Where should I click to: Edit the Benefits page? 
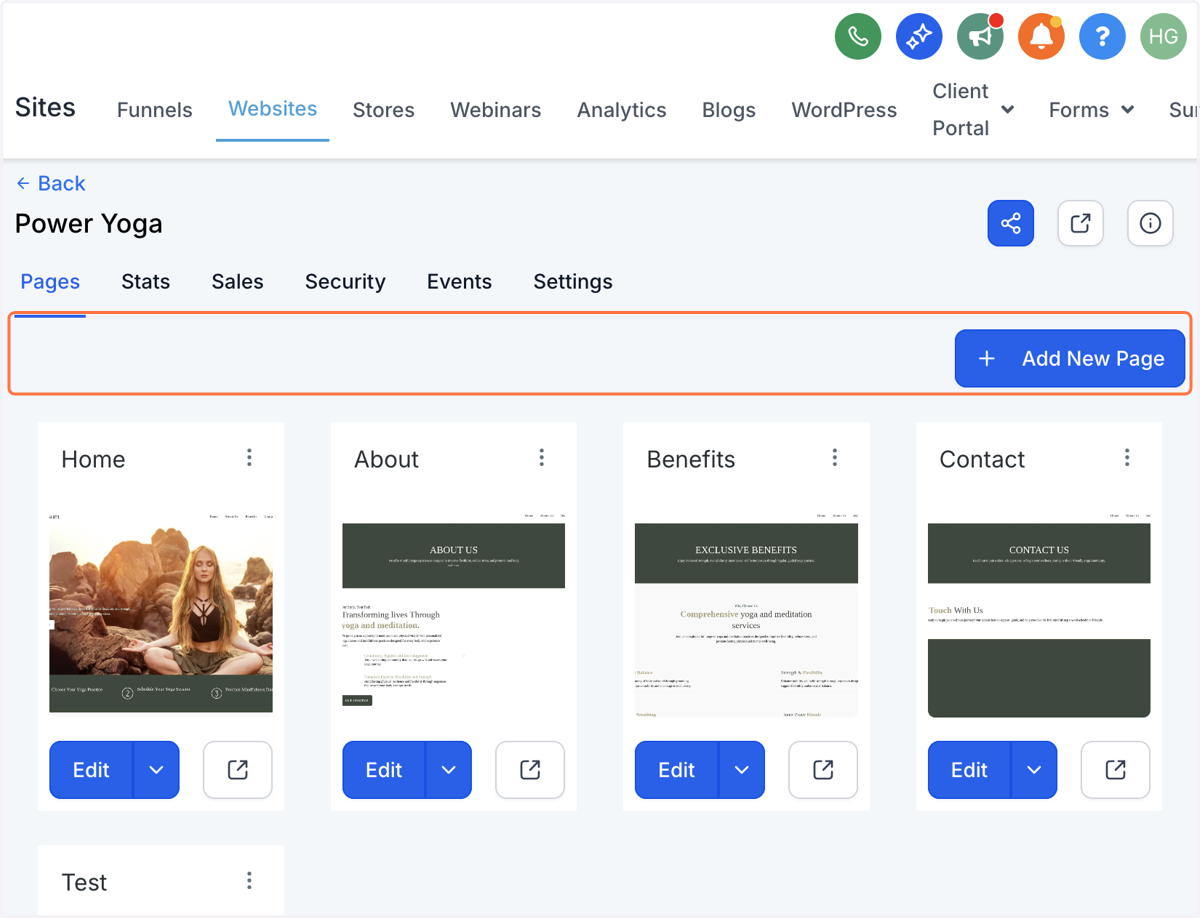pyautogui.click(x=676, y=770)
